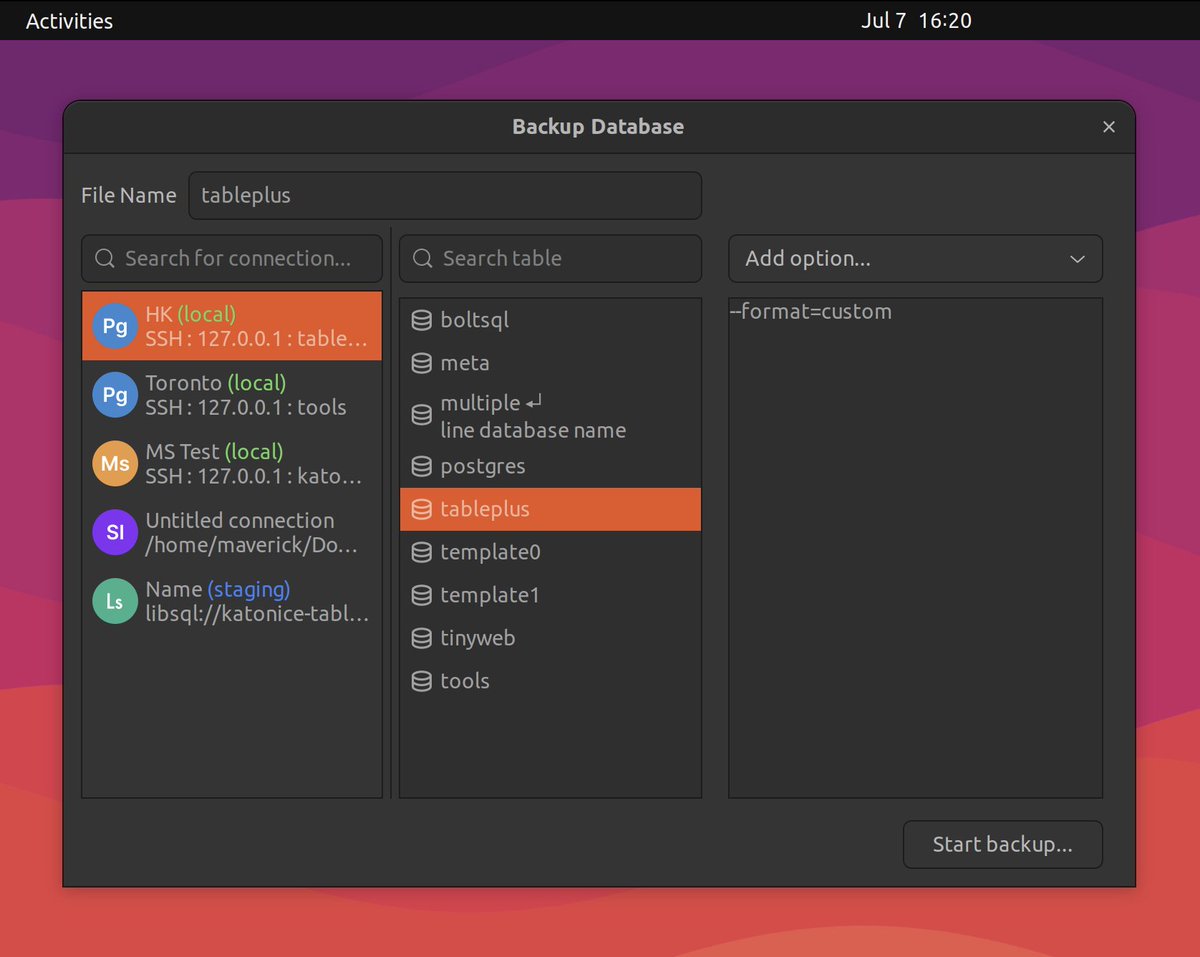Click the --format=custom option text
Viewport: 1200px width, 957px height.
(x=811, y=312)
